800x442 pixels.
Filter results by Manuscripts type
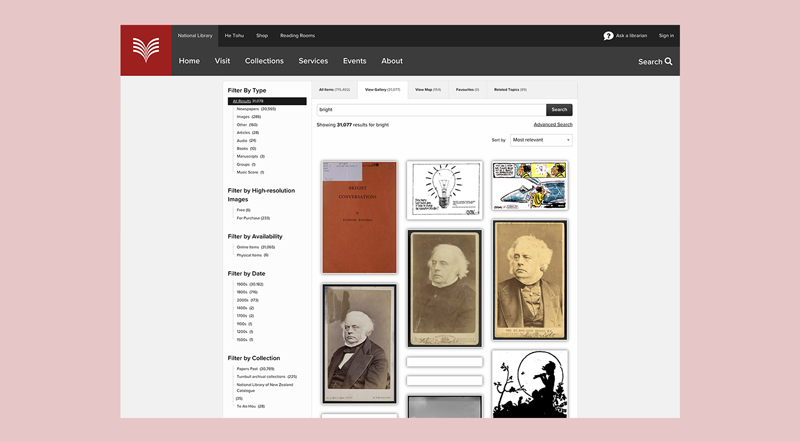click(251, 157)
